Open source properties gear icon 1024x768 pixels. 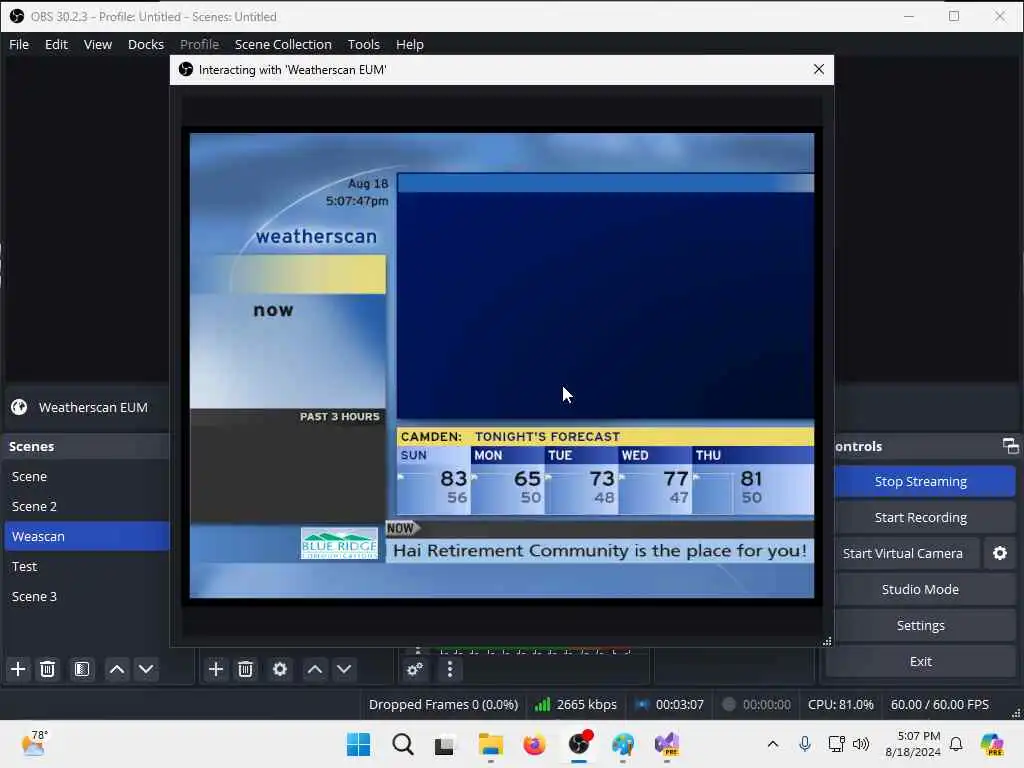click(x=280, y=669)
